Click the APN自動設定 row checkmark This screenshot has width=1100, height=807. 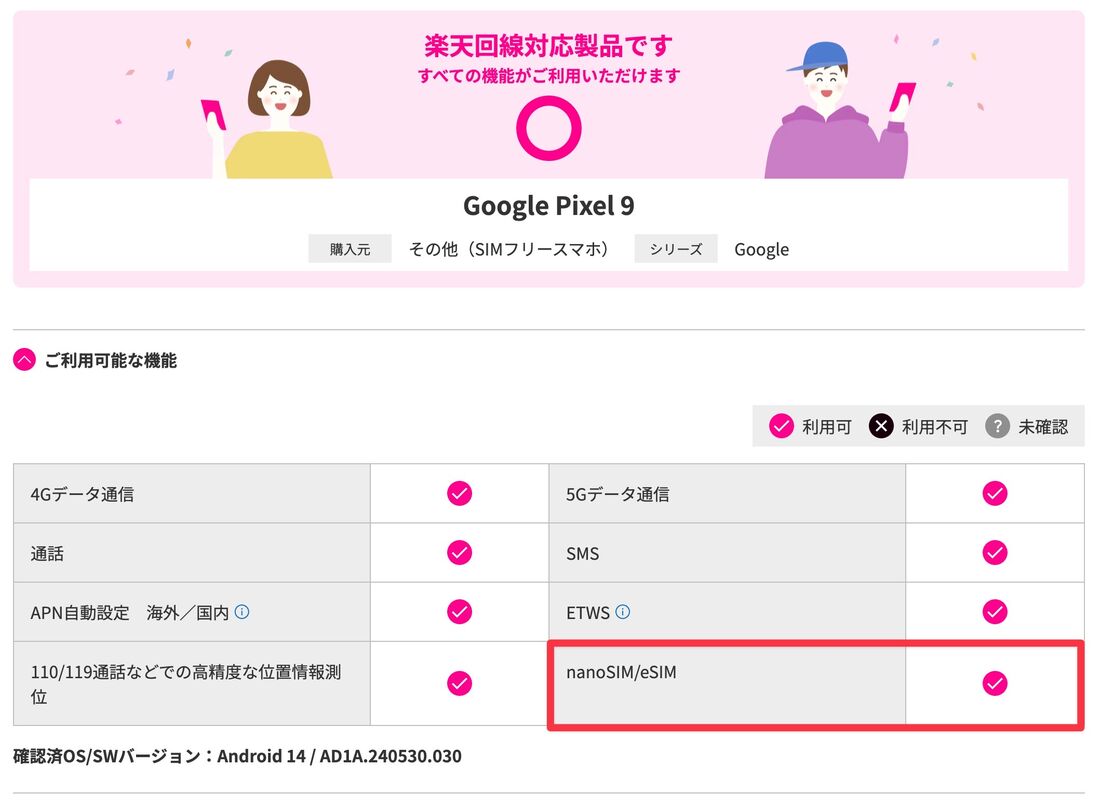pos(460,612)
